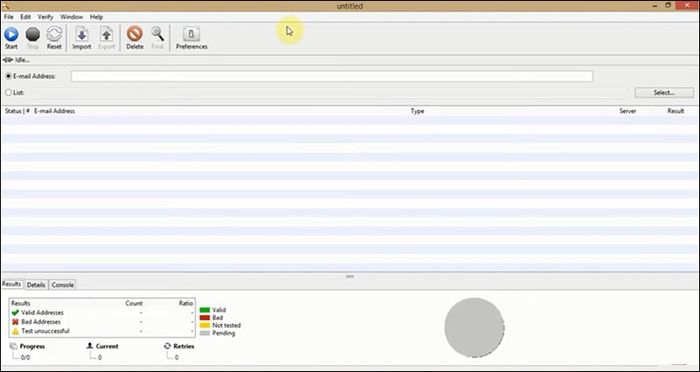
Task: Click the Delete toolbar icon
Action: pos(134,34)
